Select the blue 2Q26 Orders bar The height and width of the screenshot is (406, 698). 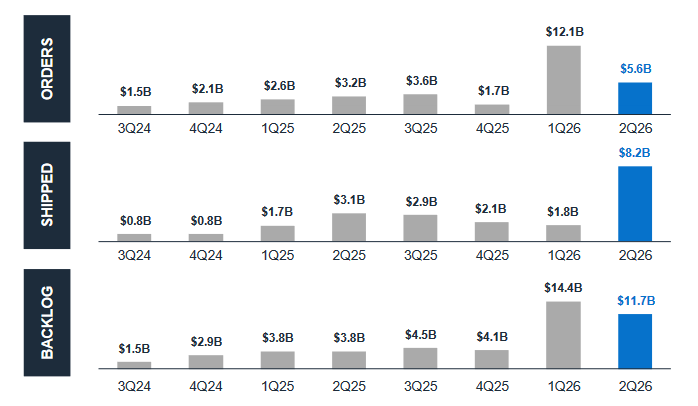pos(635,98)
